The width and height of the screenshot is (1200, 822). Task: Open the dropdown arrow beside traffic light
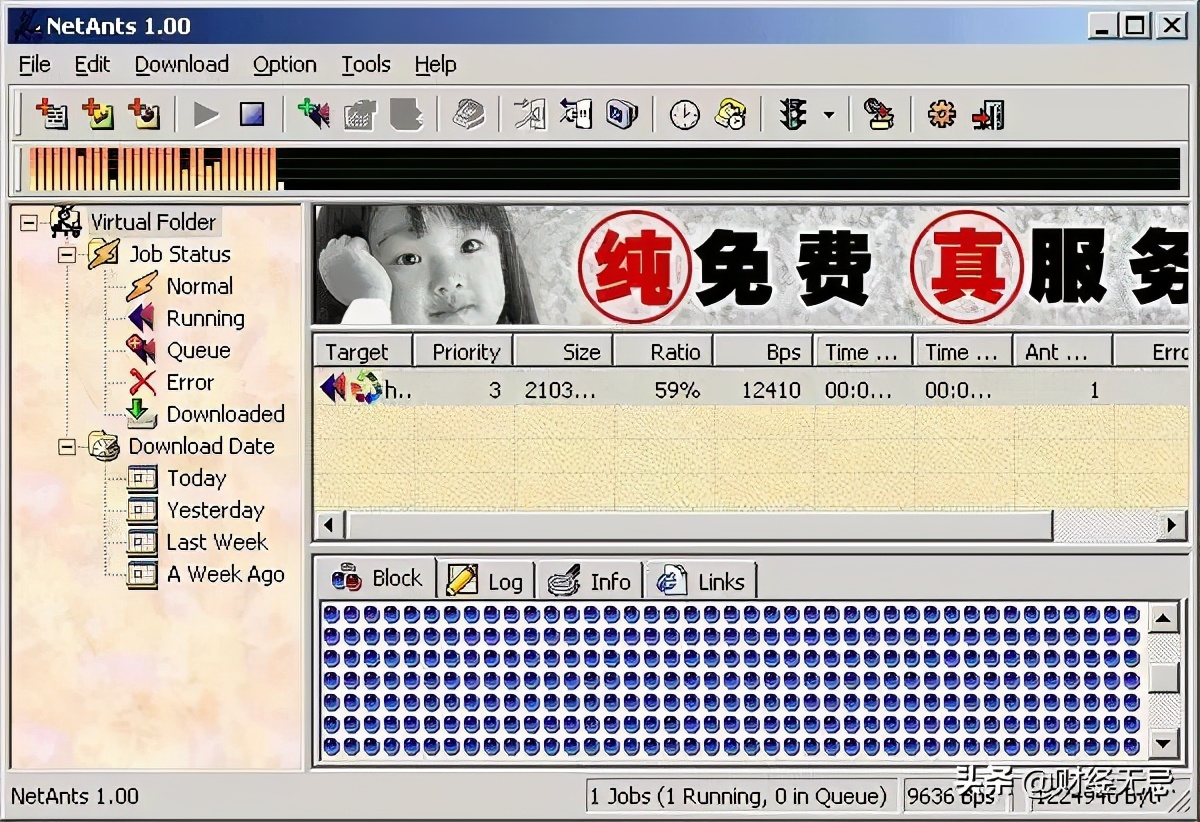coord(828,115)
